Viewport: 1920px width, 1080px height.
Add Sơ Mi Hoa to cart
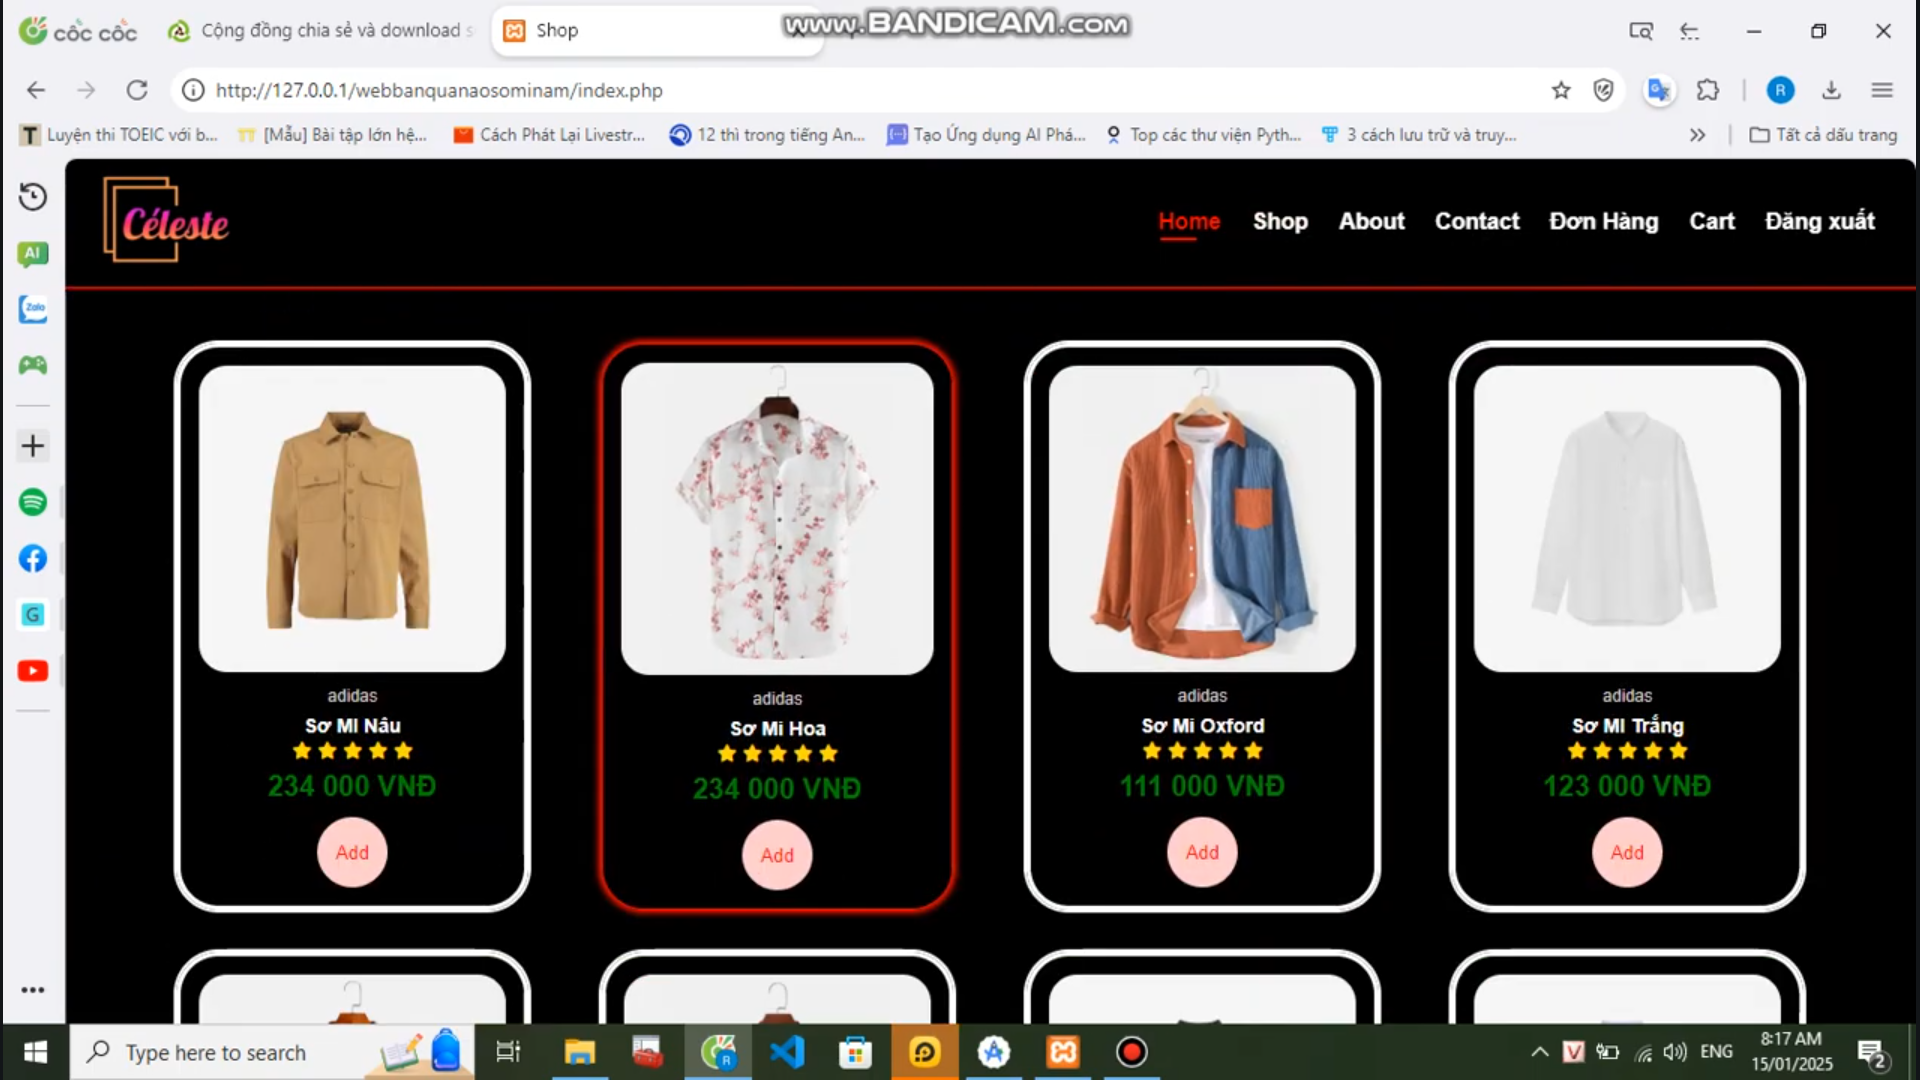click(777, 855)
